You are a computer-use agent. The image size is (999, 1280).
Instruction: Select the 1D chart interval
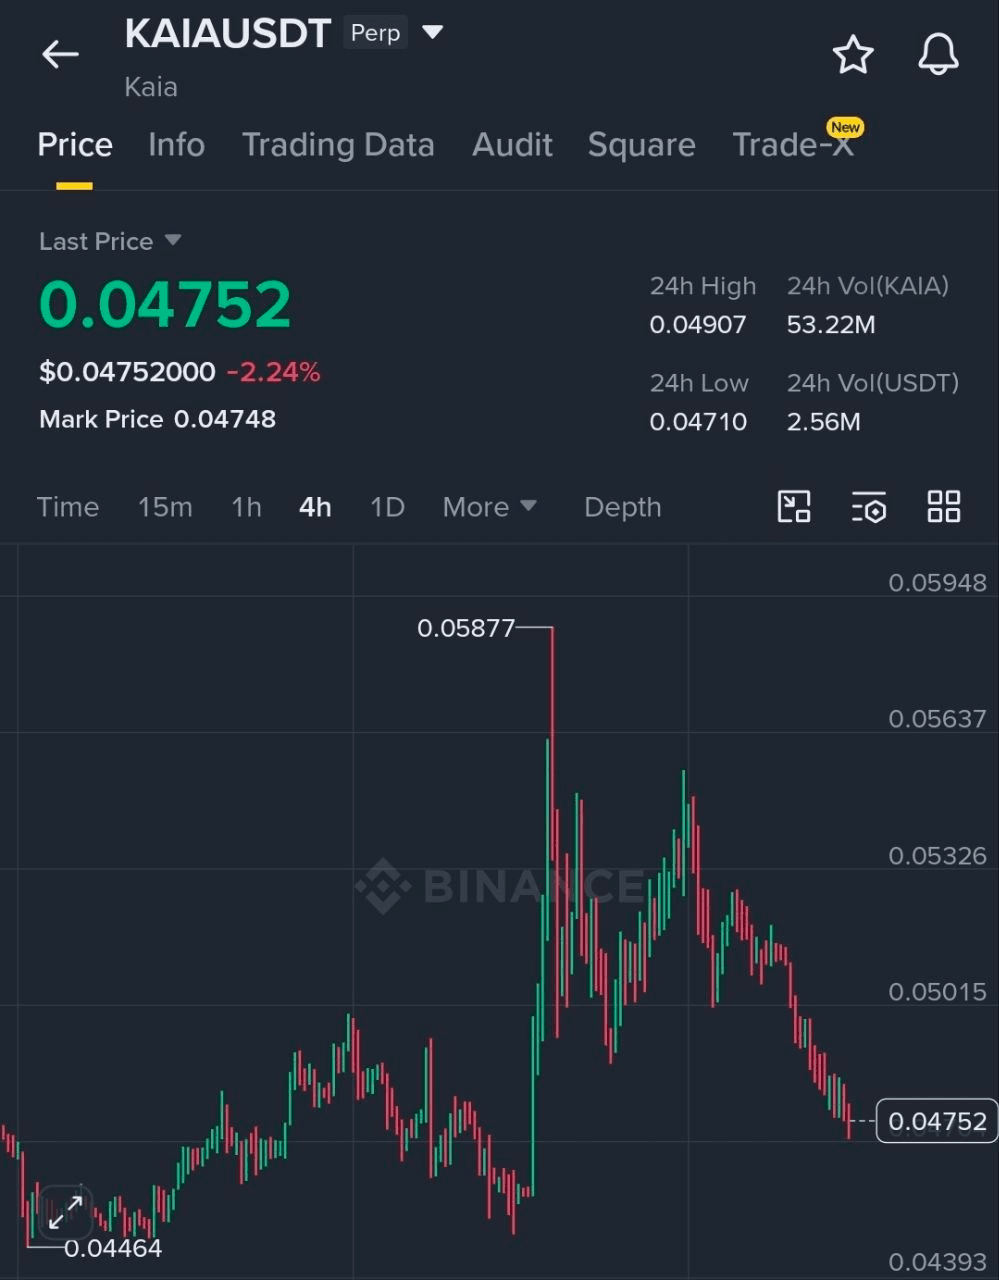387,507
